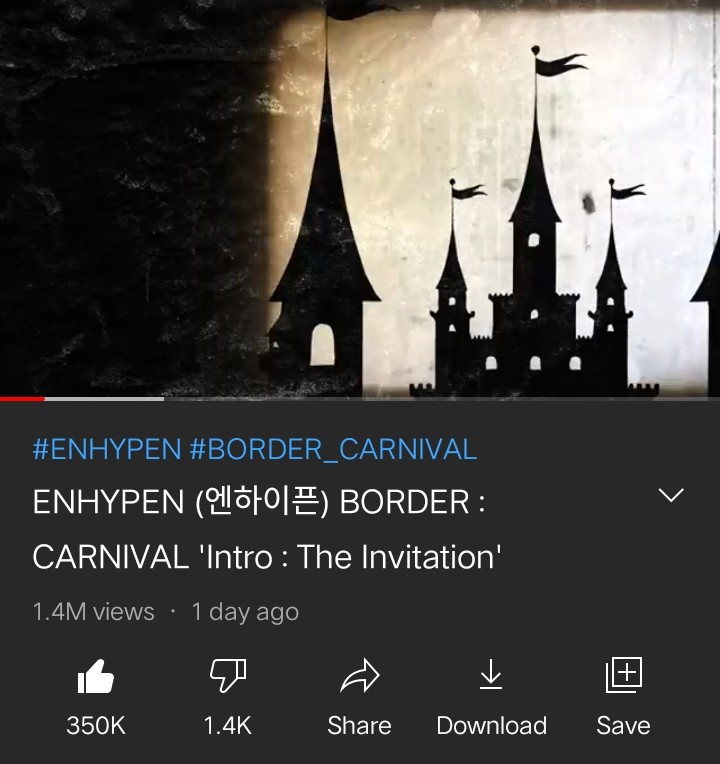Click the Share text label

pos(360,726)
